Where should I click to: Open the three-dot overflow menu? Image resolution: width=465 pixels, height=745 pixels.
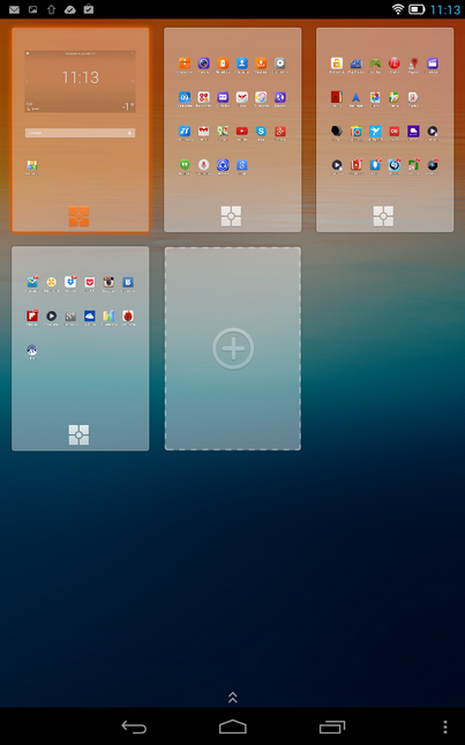[x=445, y=727]
